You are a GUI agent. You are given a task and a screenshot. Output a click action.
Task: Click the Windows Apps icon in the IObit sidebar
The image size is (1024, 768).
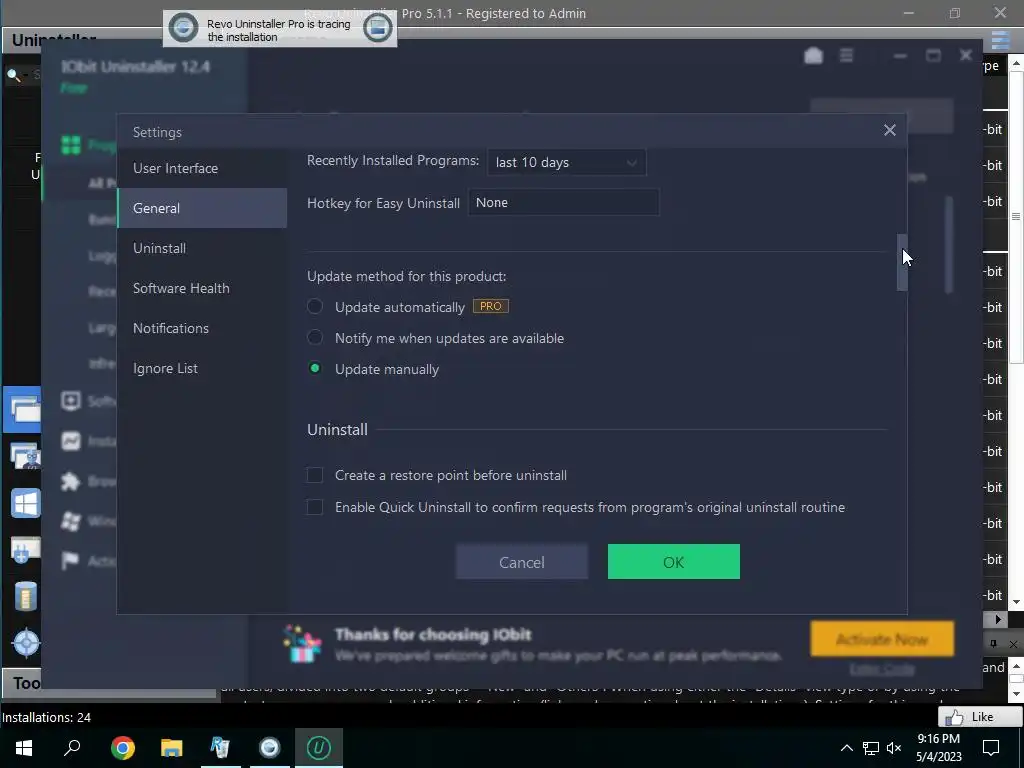[71, 520]
